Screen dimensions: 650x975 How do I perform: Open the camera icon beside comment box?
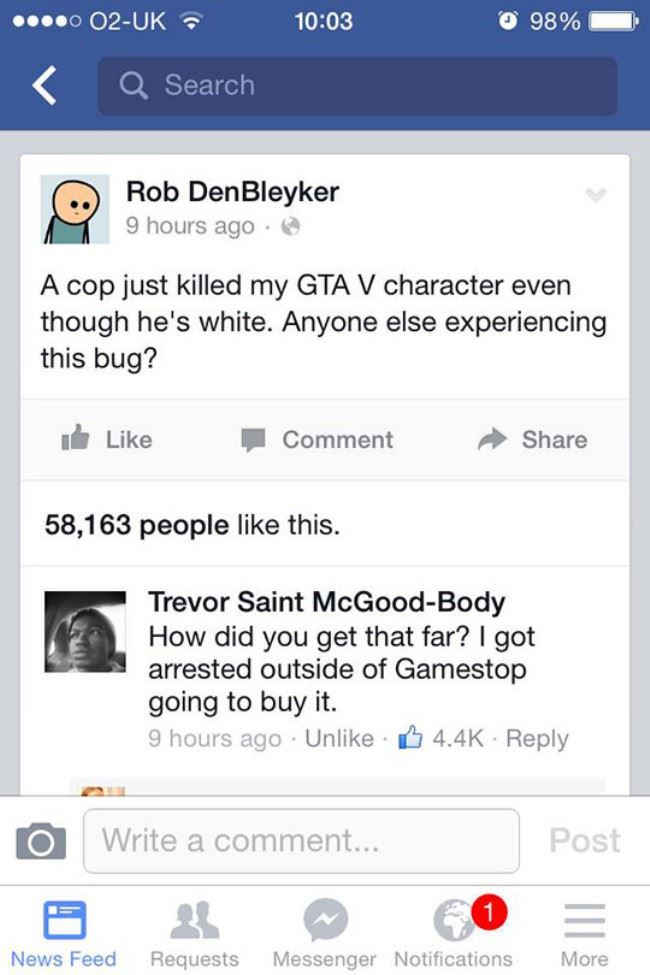coord(41,841)
